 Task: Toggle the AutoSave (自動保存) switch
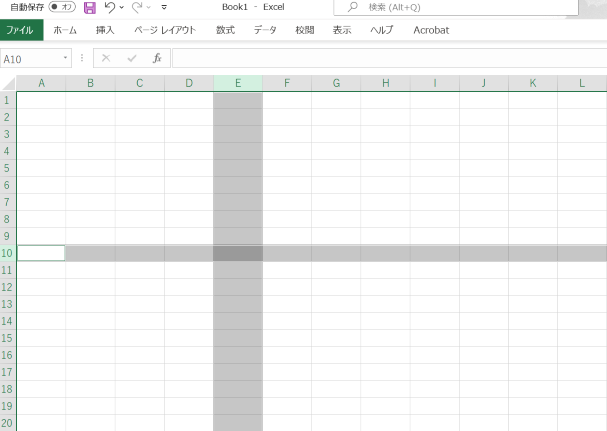pyautogui.click(x=62, y=8)
